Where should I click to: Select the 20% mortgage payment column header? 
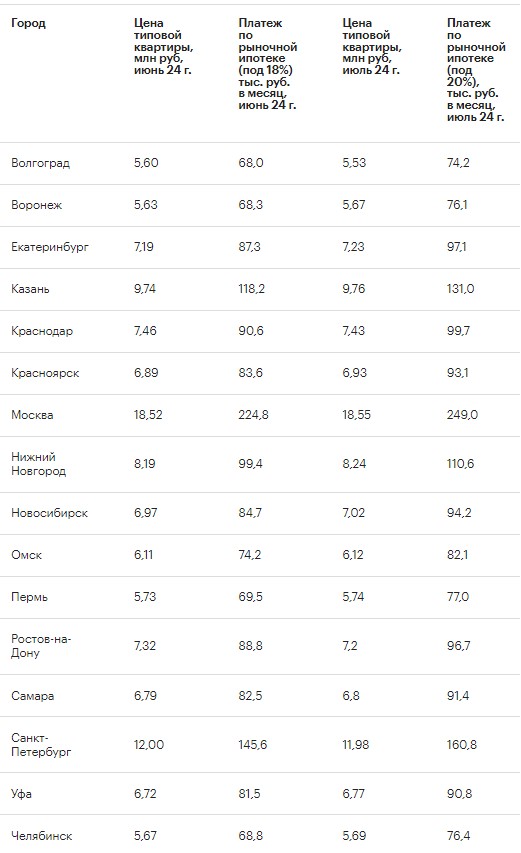point(476,70)
